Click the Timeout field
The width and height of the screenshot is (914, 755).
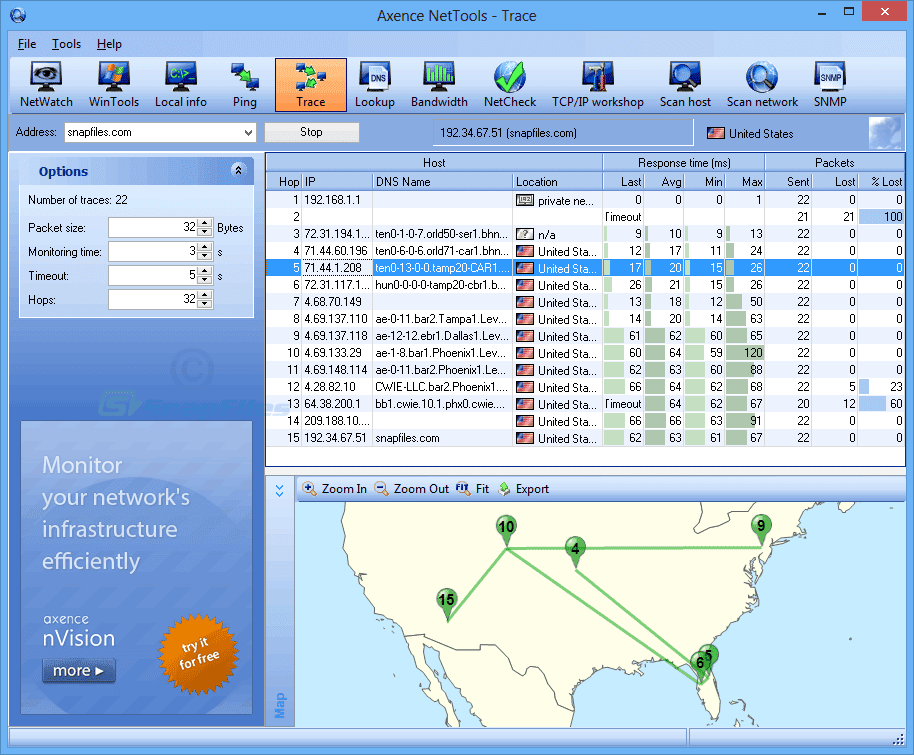click(153, 275)
